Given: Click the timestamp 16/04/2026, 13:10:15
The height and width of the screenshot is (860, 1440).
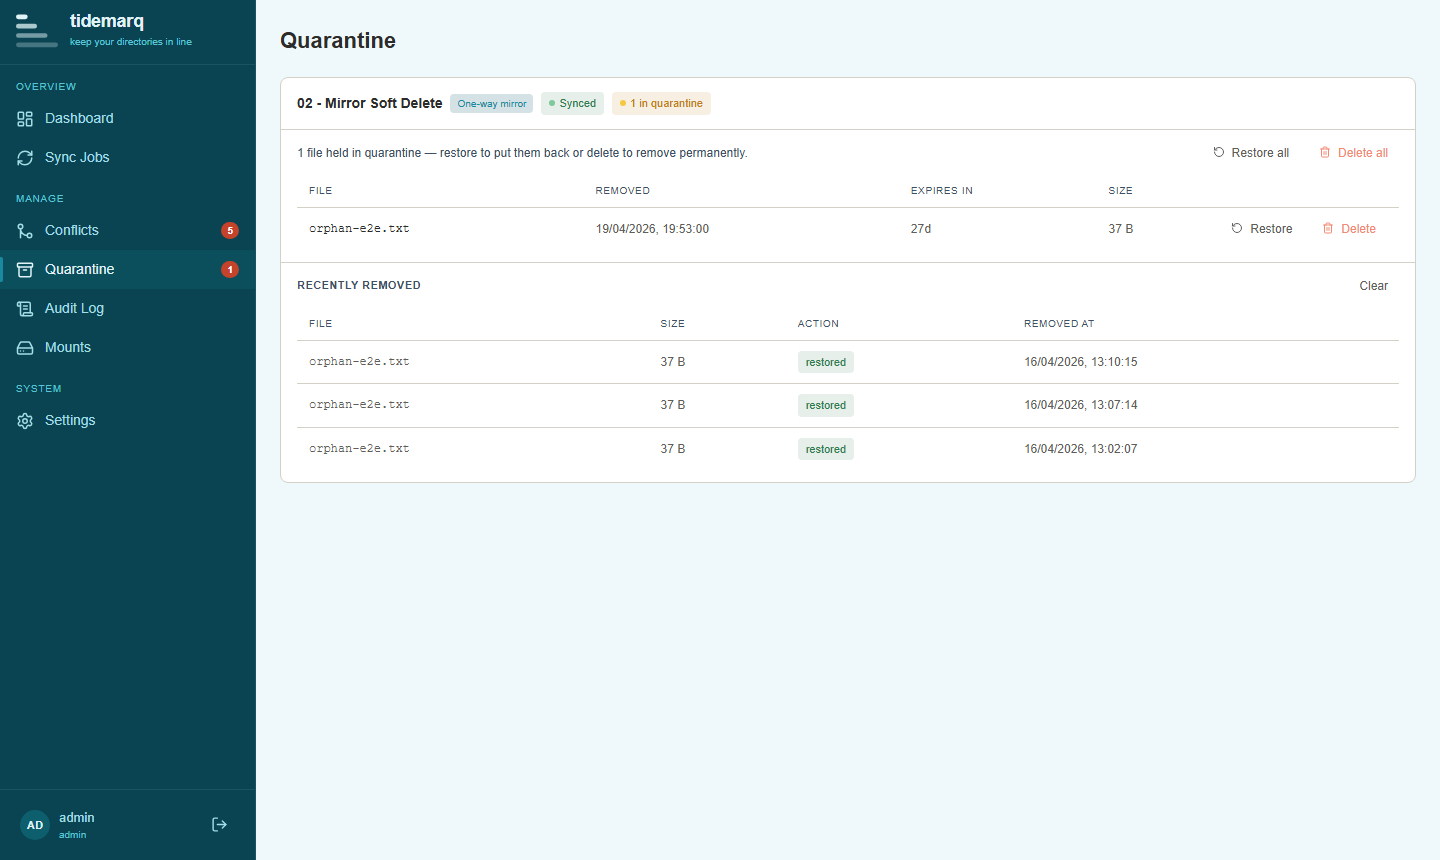Looking at the screenshot, I should tap(1081, 362).
